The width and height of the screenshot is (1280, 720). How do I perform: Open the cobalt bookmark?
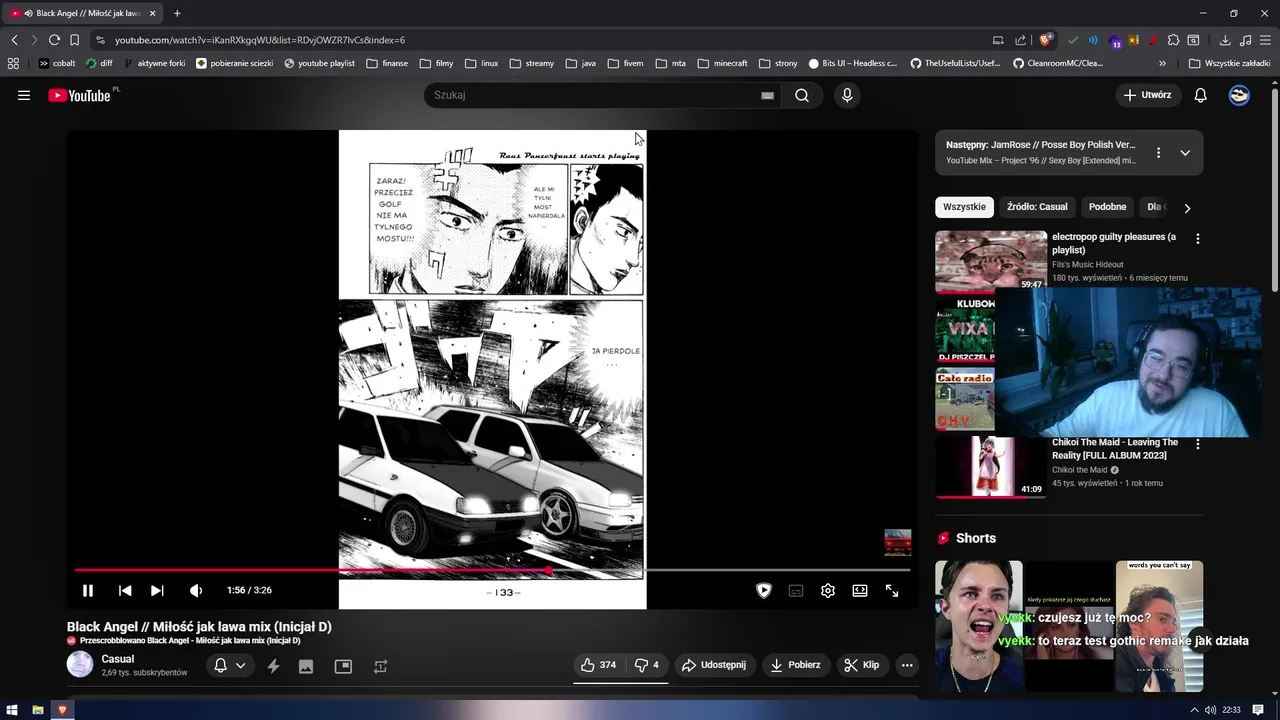point(56,63)
